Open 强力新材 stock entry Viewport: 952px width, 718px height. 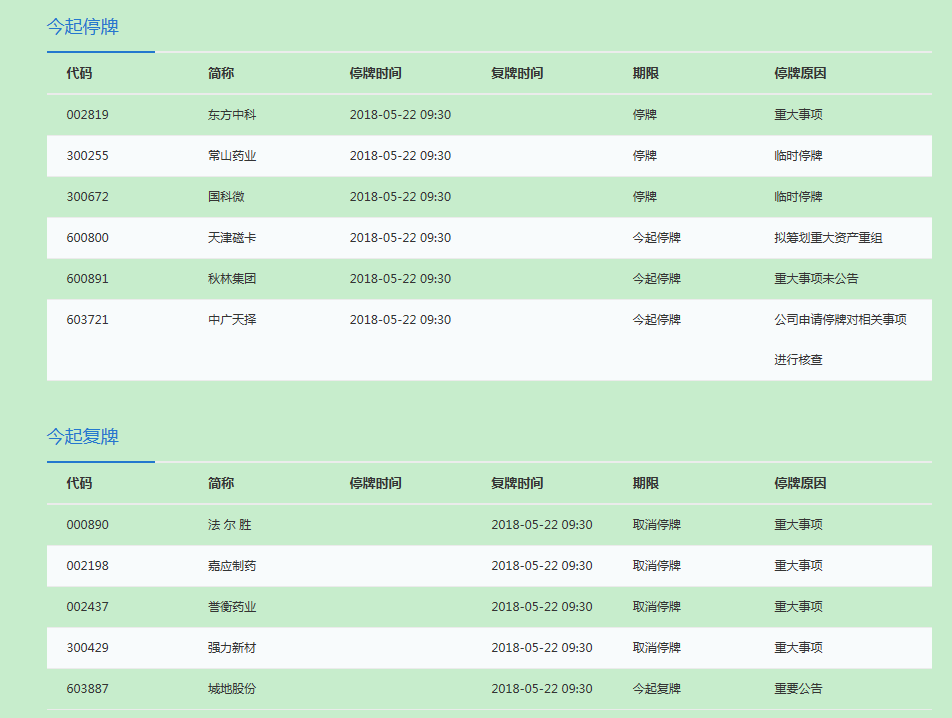[232, 648]
